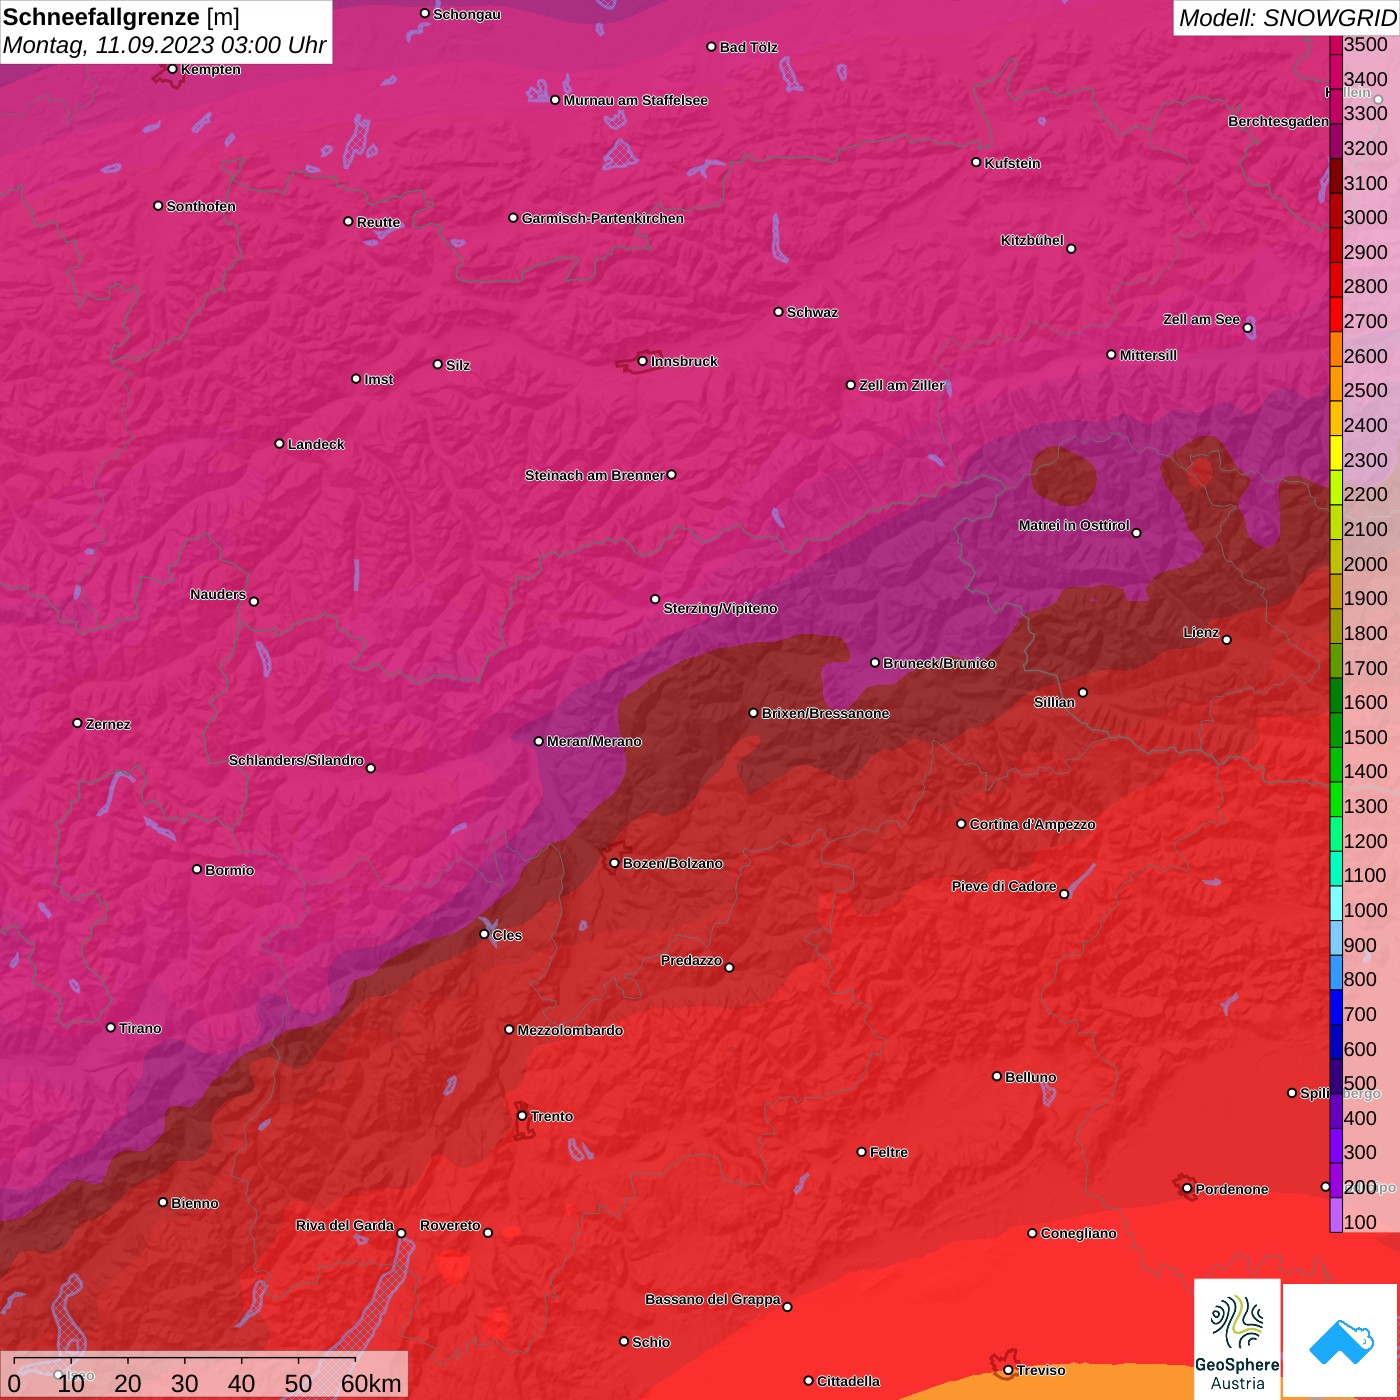Click the Bruneck/Brunico label
The height and width of the screenshot is (1400, 1400).
point(939,663)
